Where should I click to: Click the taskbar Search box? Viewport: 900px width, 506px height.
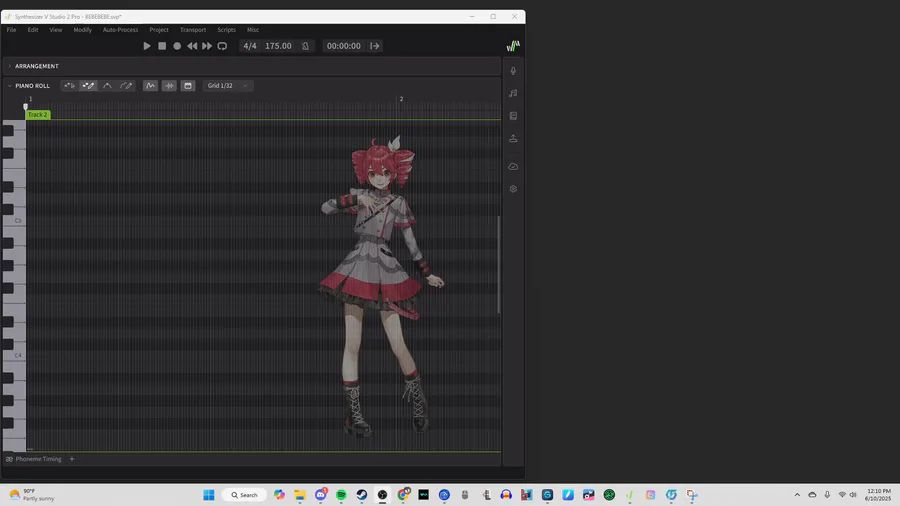[x=245, y=495]
